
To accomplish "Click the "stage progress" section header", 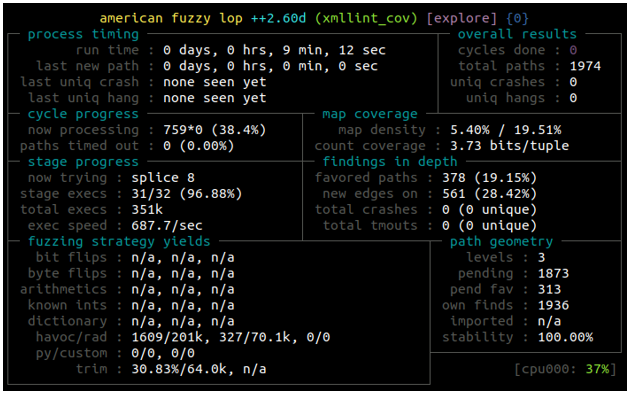I will coord(83,162).
